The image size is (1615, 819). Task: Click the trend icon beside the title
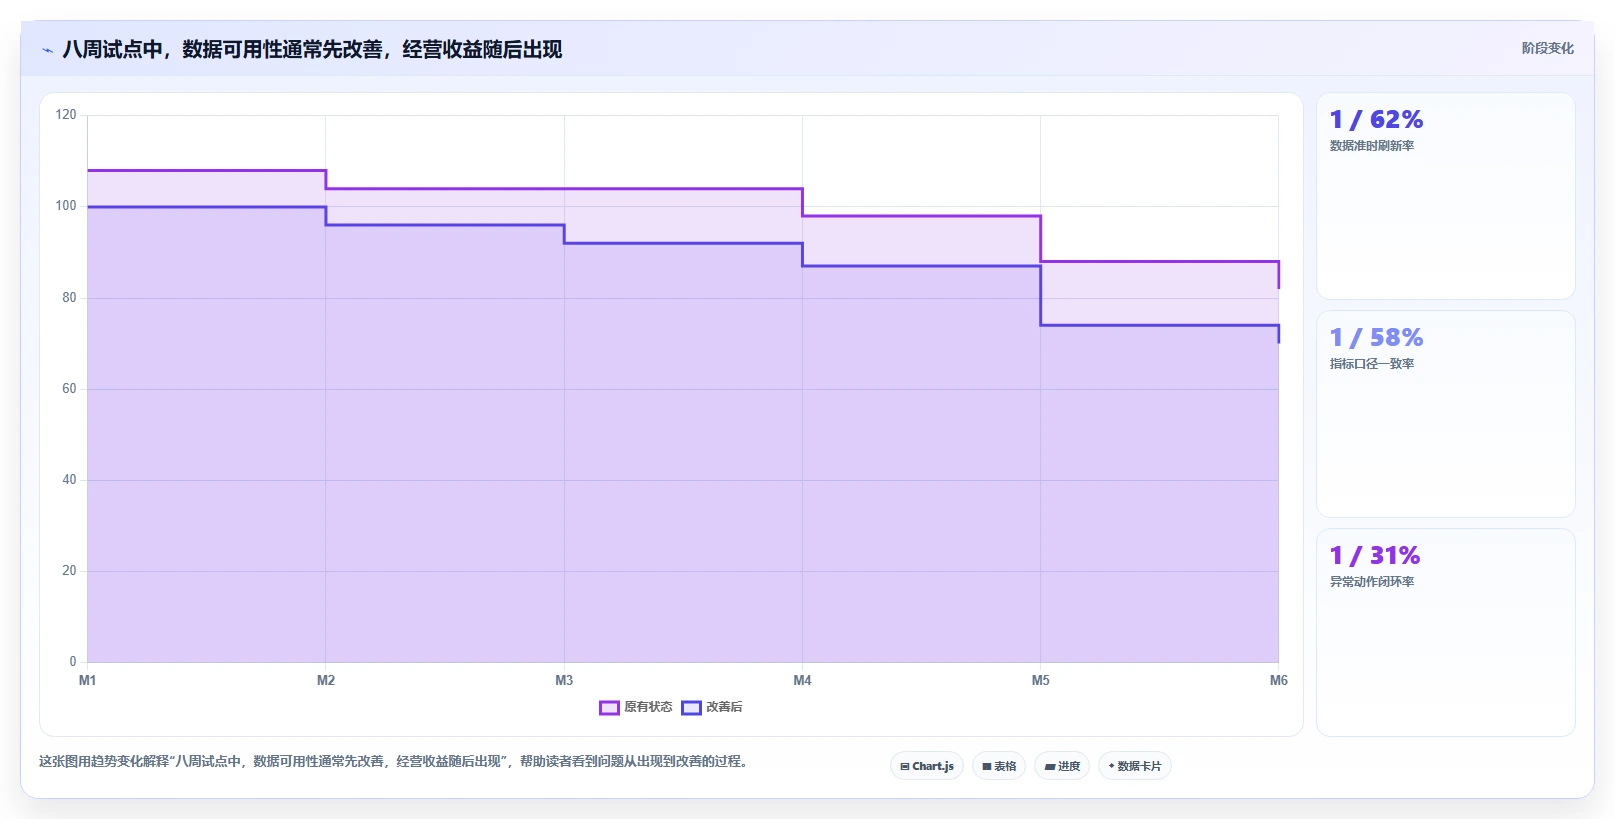coord(47,50)
